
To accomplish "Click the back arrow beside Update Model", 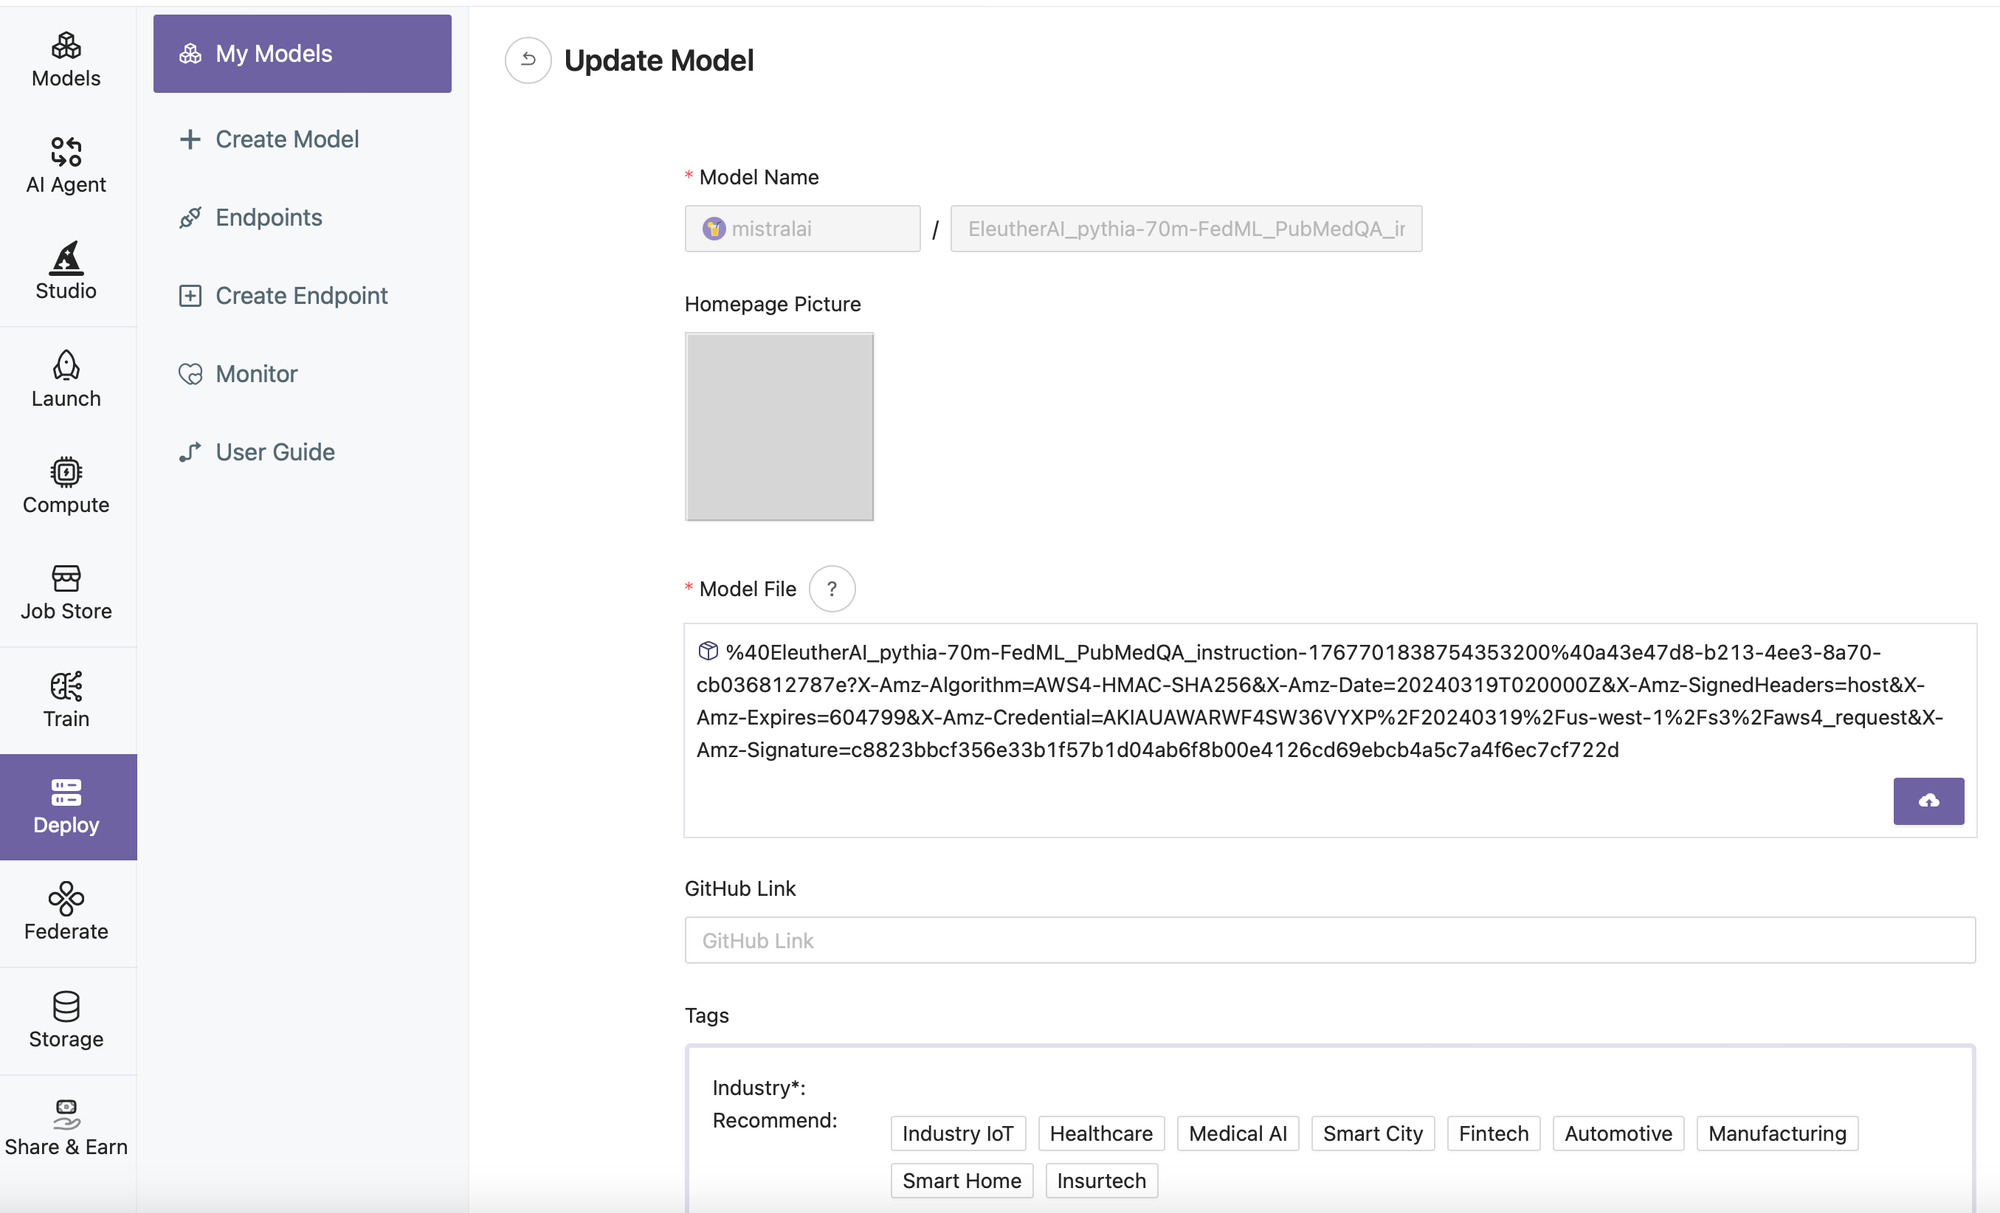I will point(528,60).
